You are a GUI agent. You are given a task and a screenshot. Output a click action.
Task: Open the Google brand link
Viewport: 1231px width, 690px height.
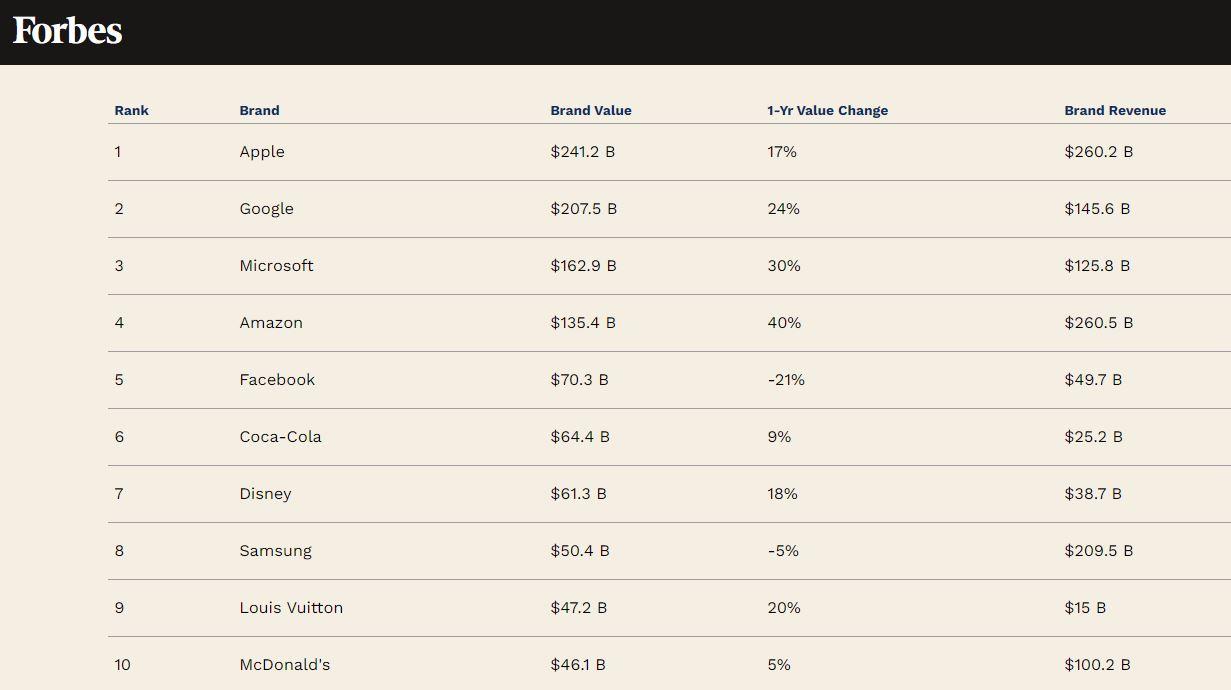[x=266, y=209]
